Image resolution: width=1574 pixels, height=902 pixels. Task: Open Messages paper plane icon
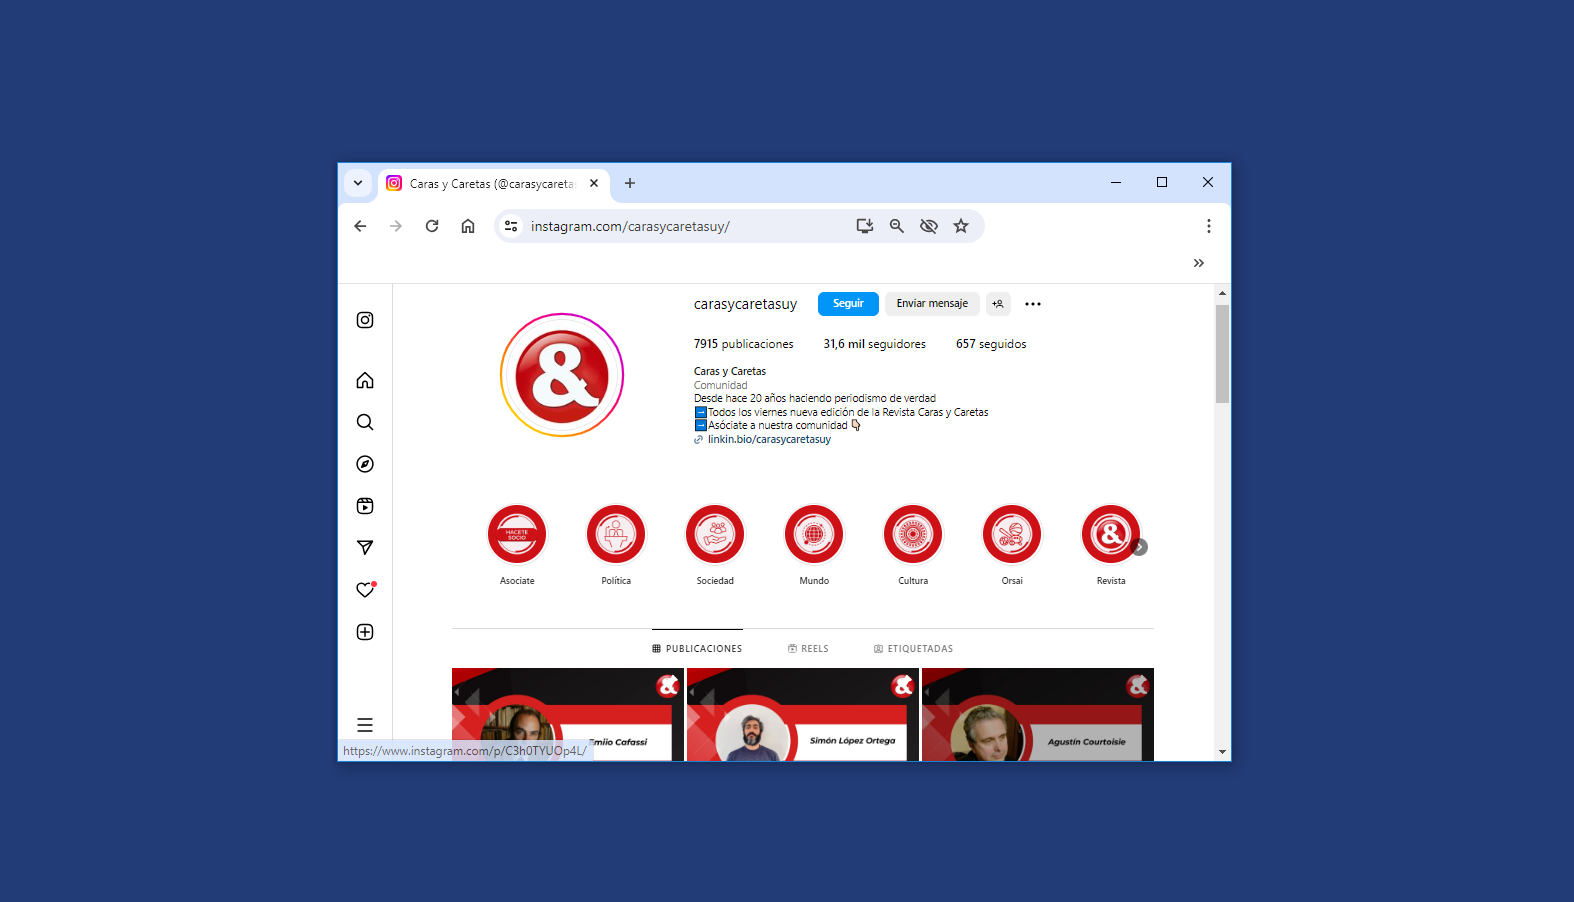click(x=365, y=548)
